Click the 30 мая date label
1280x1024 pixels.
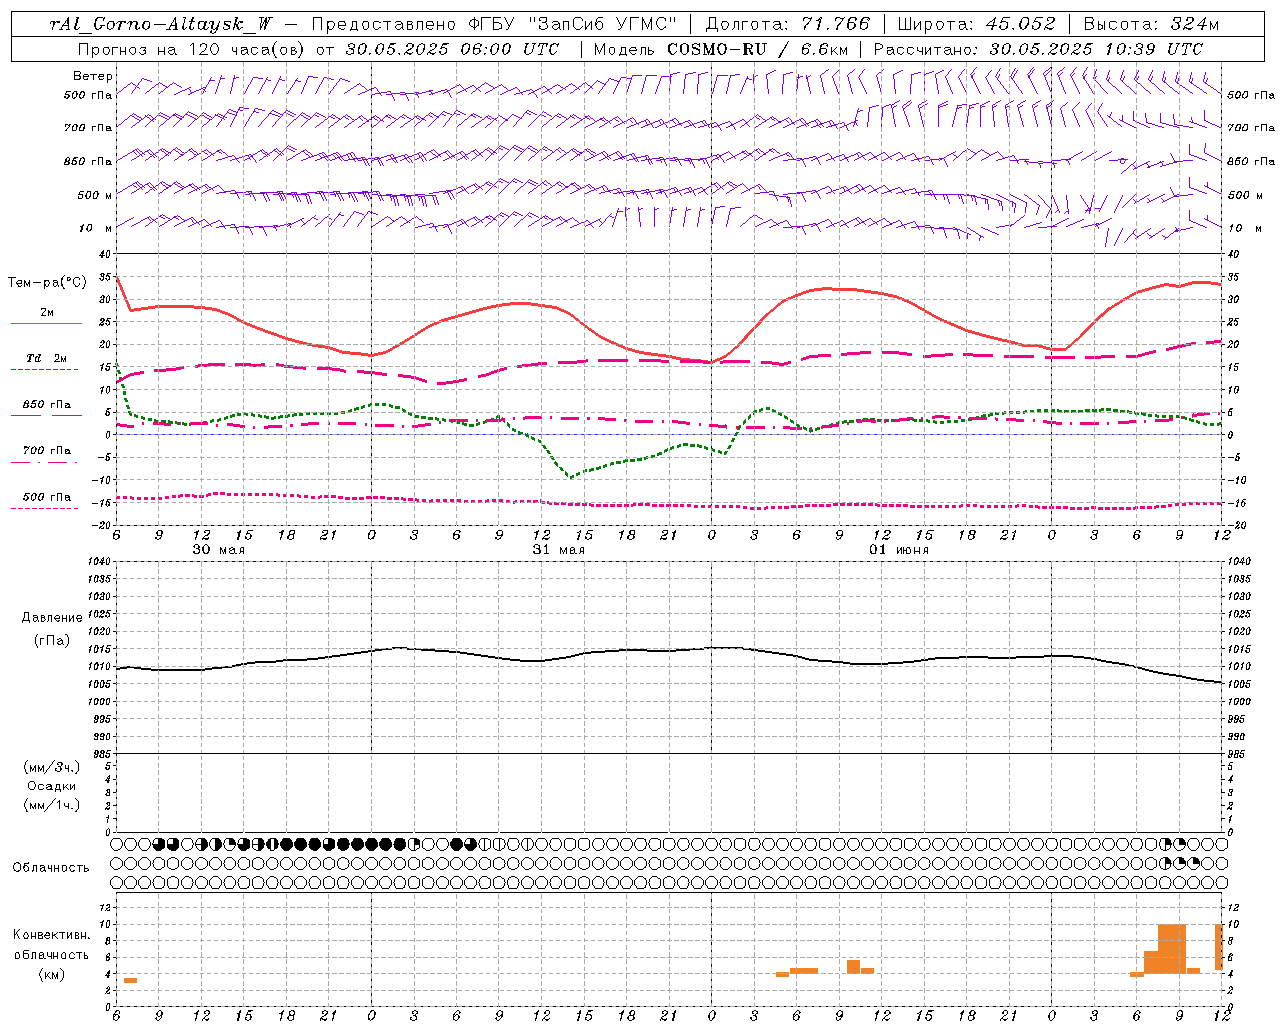(218, 550)
